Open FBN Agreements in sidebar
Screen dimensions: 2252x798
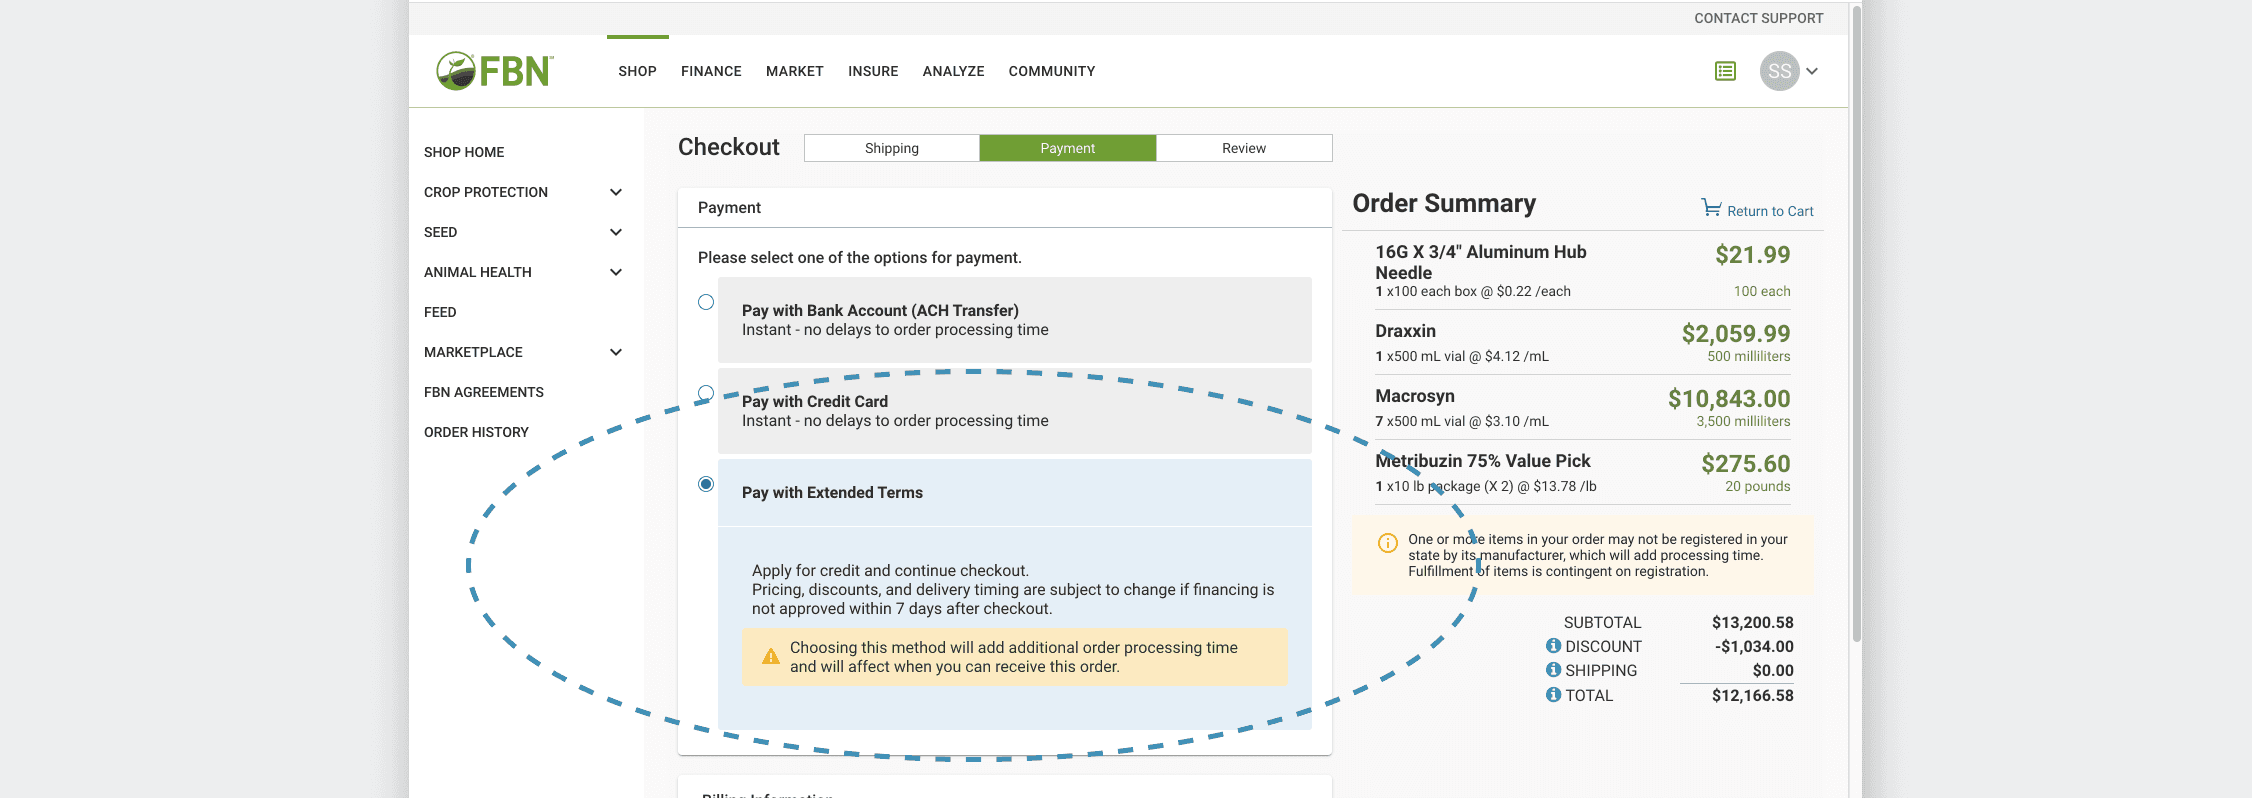[x=484, y=392]
